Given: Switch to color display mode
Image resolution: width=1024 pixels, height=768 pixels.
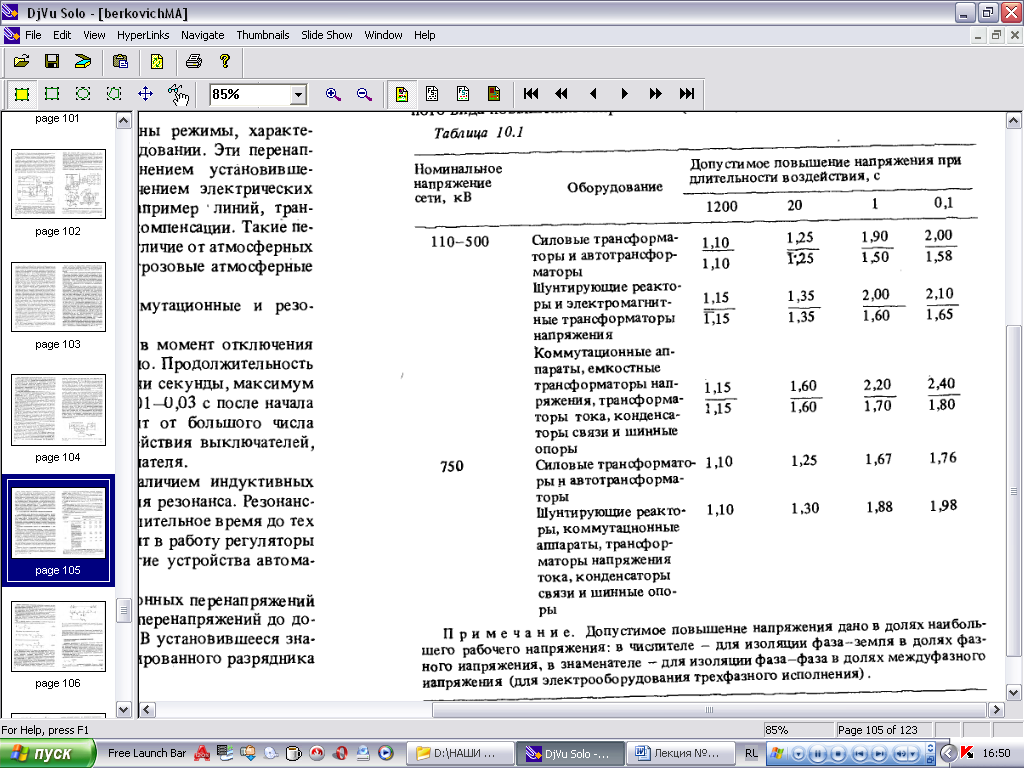Looking at the screenshot, I should [x=402, y=94].
